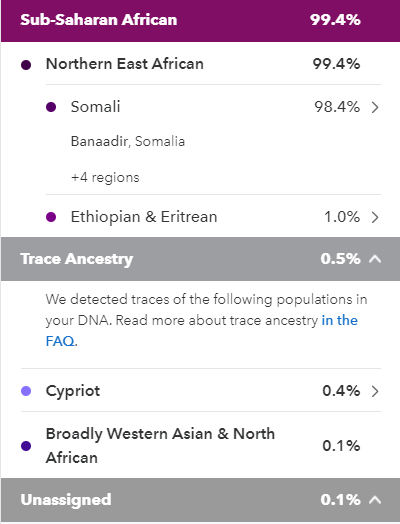Select the Northern East African row

[x=201, y=64]
